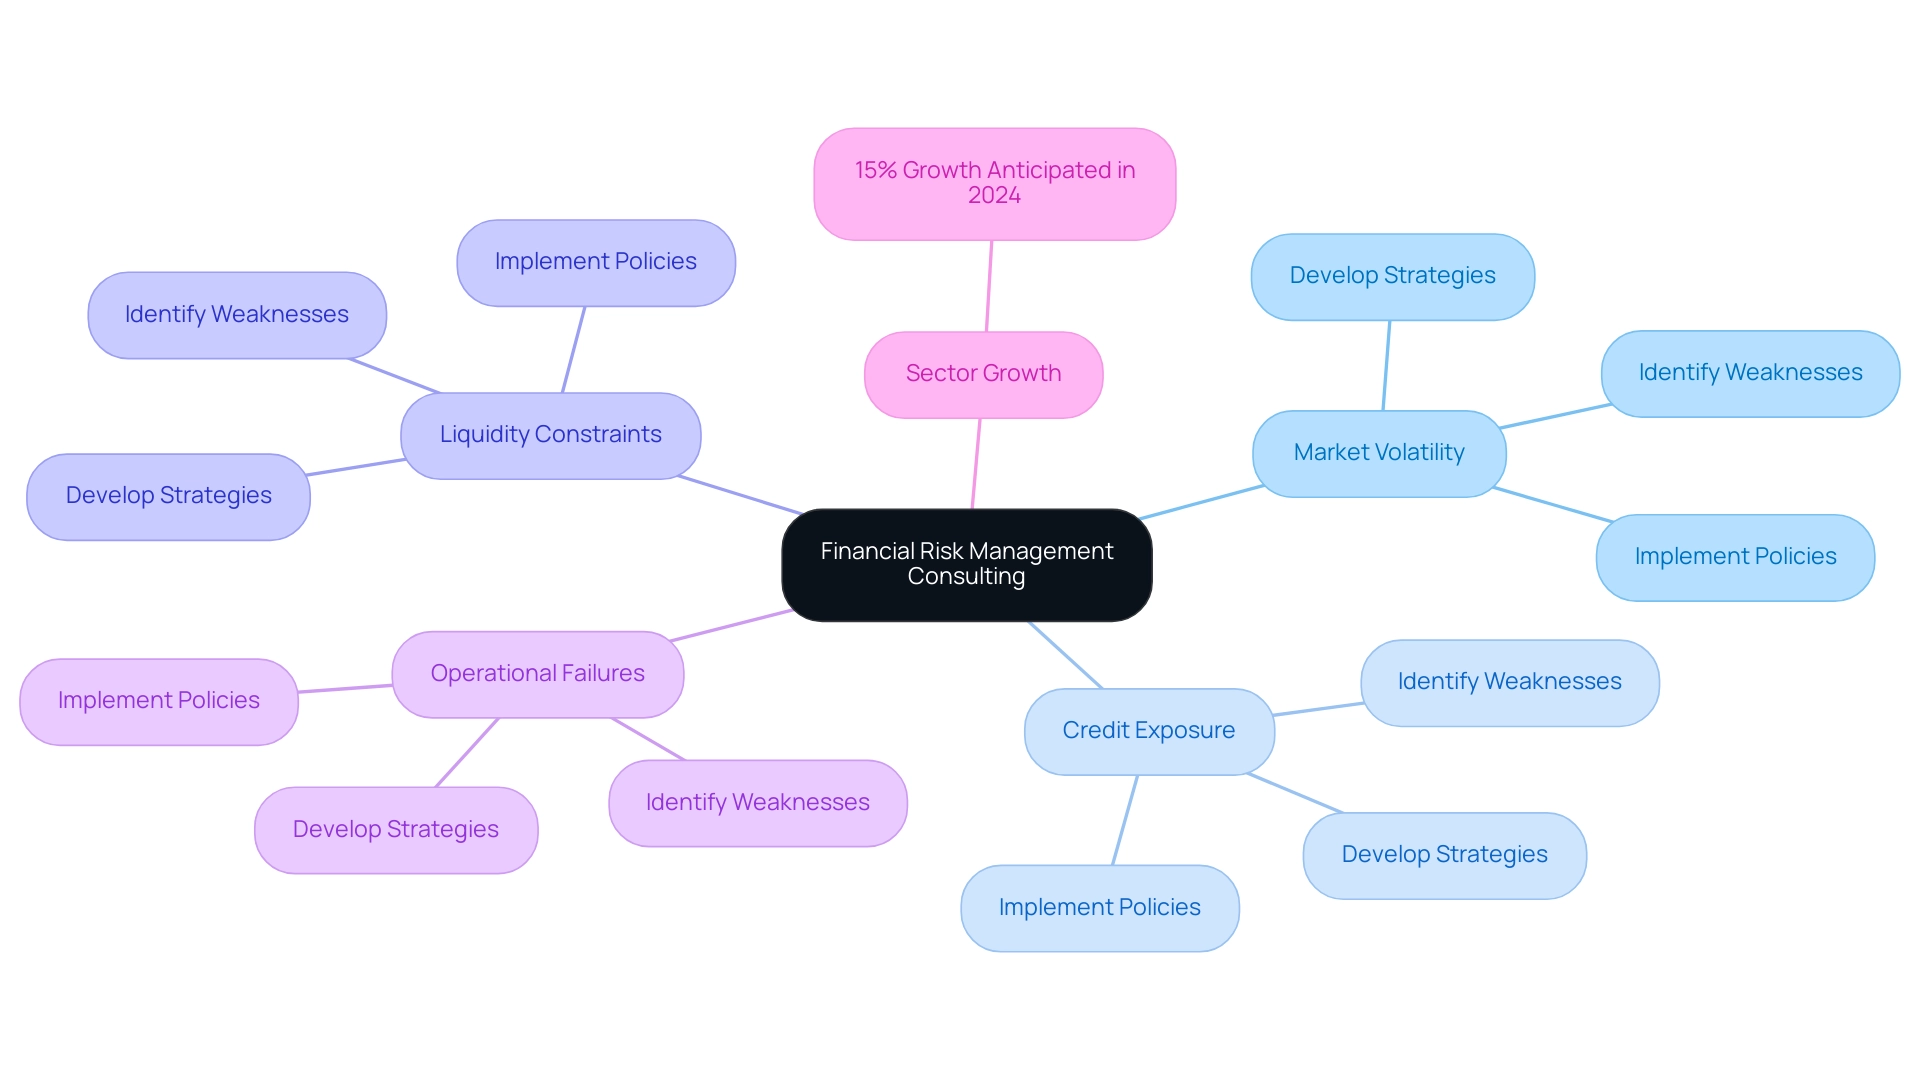1920x1083 pixels.
Task: Select the Liquidity Constraints node
Action: click(x=549, y=434)
